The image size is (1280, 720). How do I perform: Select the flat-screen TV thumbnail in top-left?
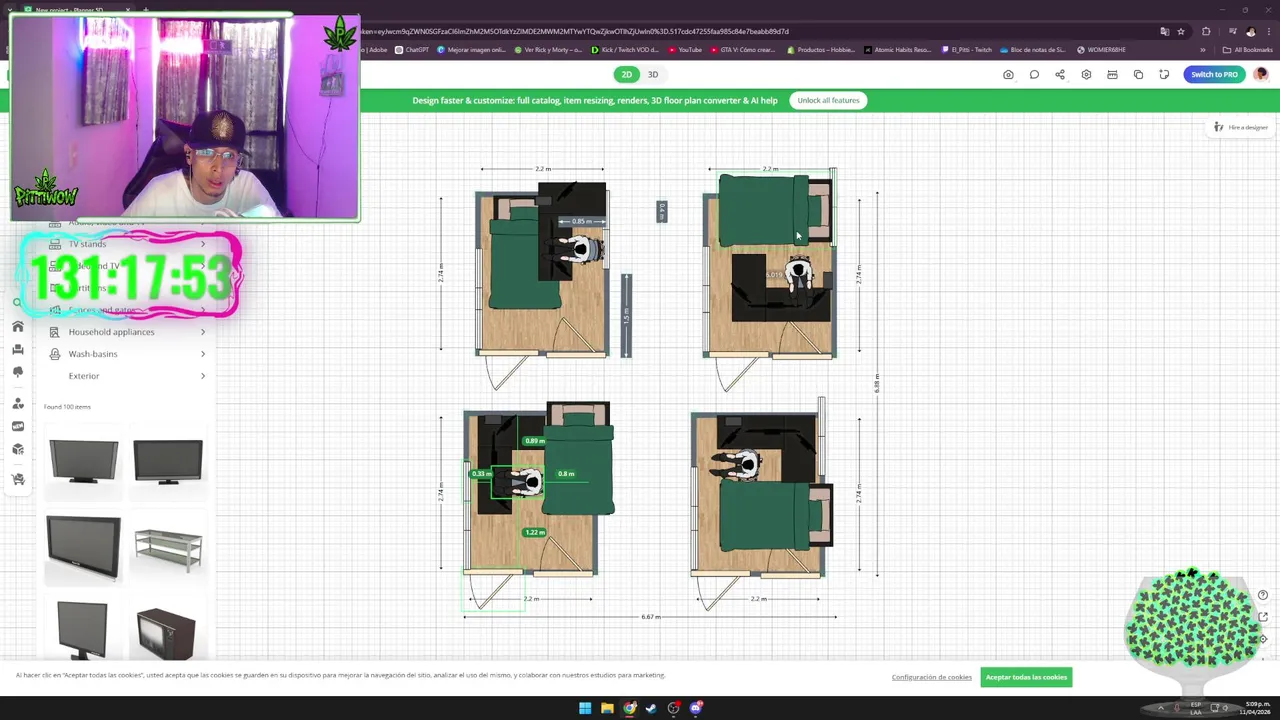[x=84, y=461]
